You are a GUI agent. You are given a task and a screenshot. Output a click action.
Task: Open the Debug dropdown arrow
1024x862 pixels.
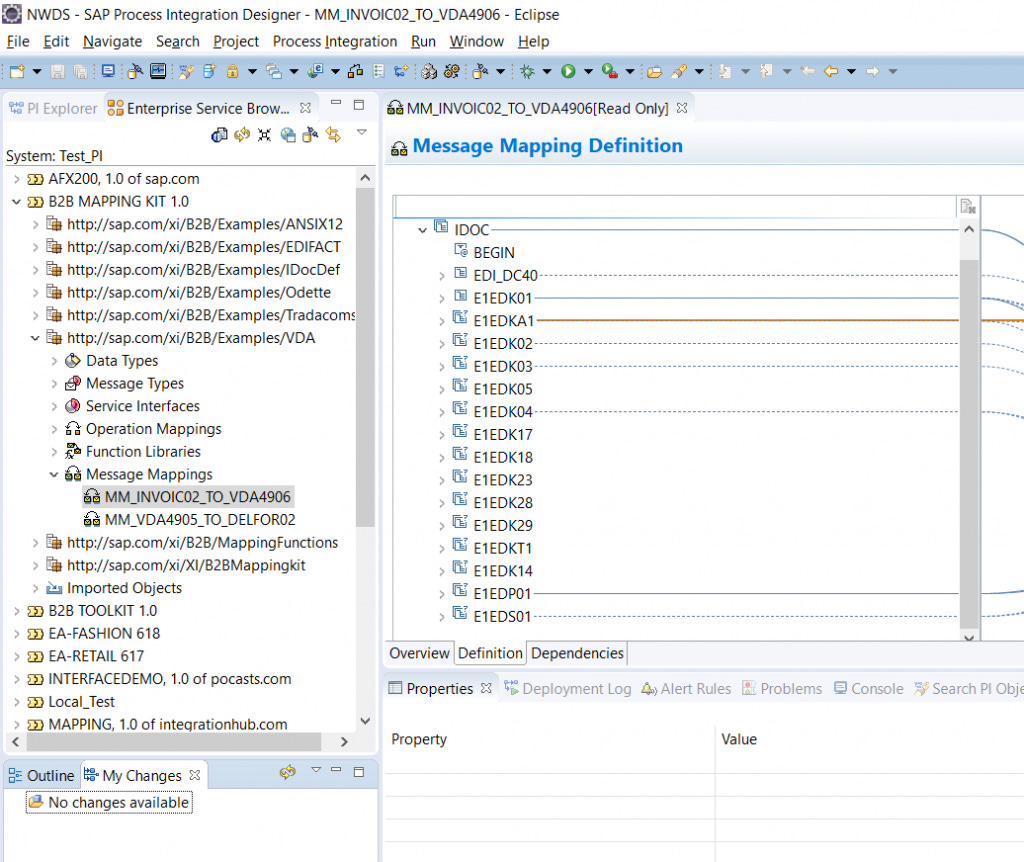(547, 71)
